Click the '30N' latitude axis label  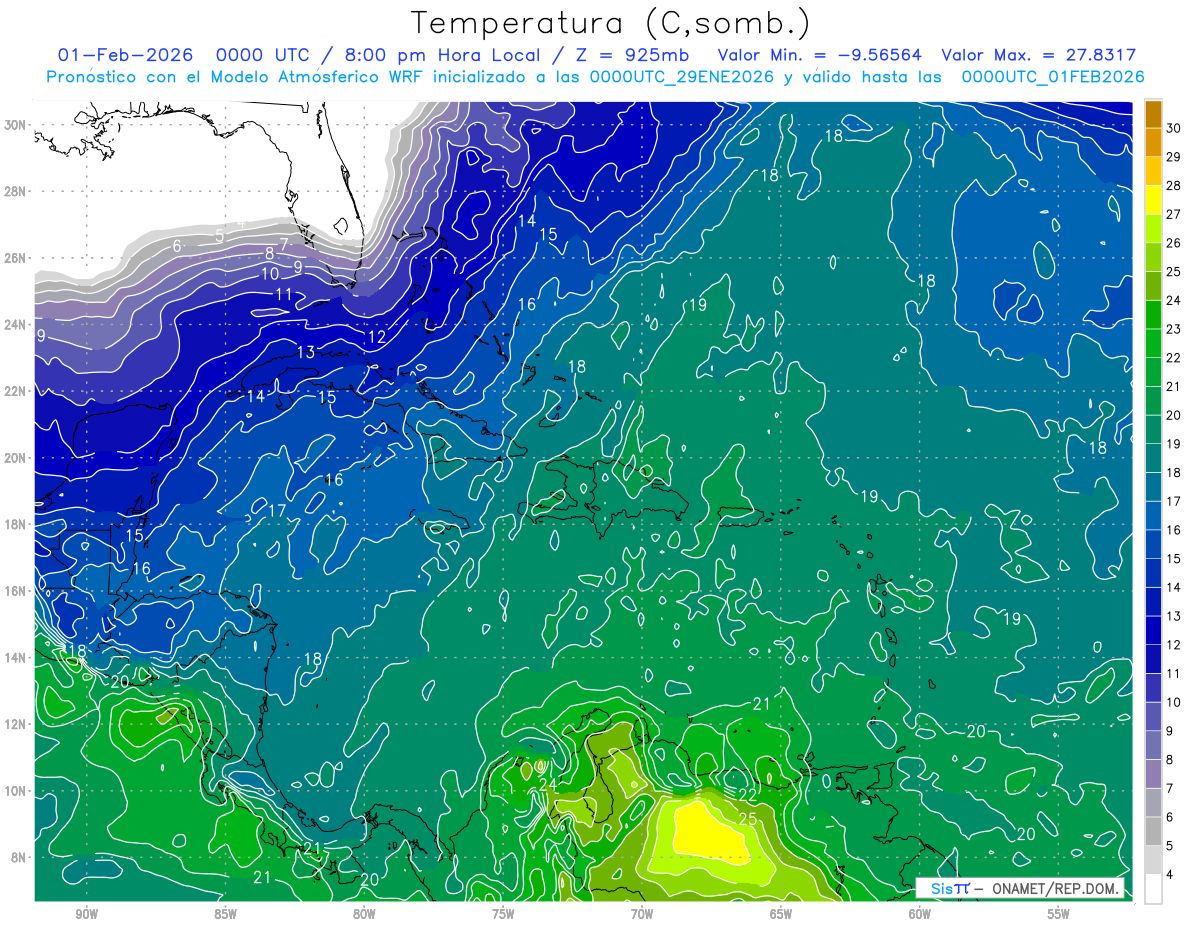(17, 125)
